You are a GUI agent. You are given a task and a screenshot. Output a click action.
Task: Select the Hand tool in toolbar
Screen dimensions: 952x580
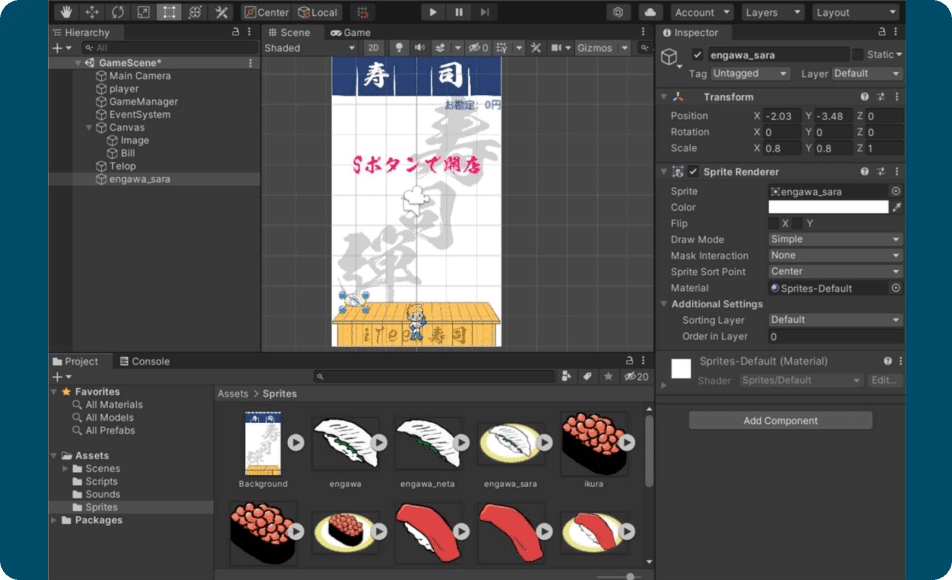[67, 12]
